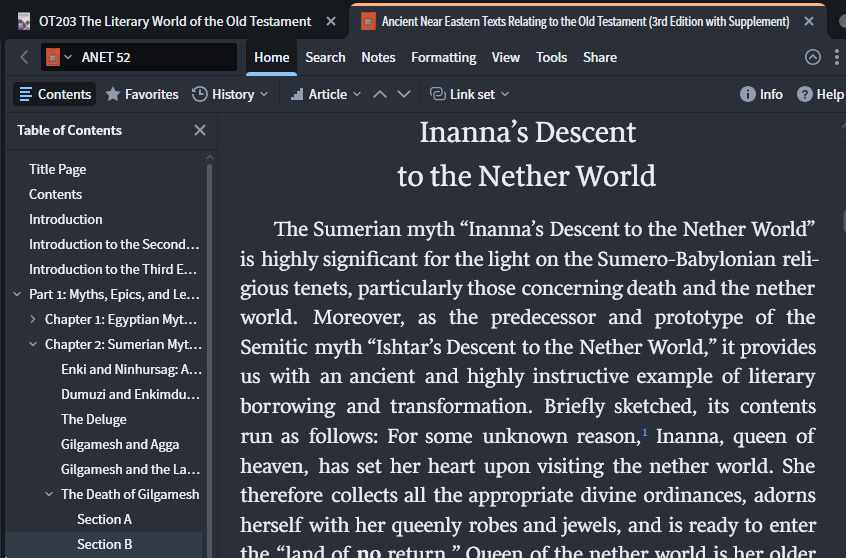Switch to OT203 Literary World tab

[175, 22]
